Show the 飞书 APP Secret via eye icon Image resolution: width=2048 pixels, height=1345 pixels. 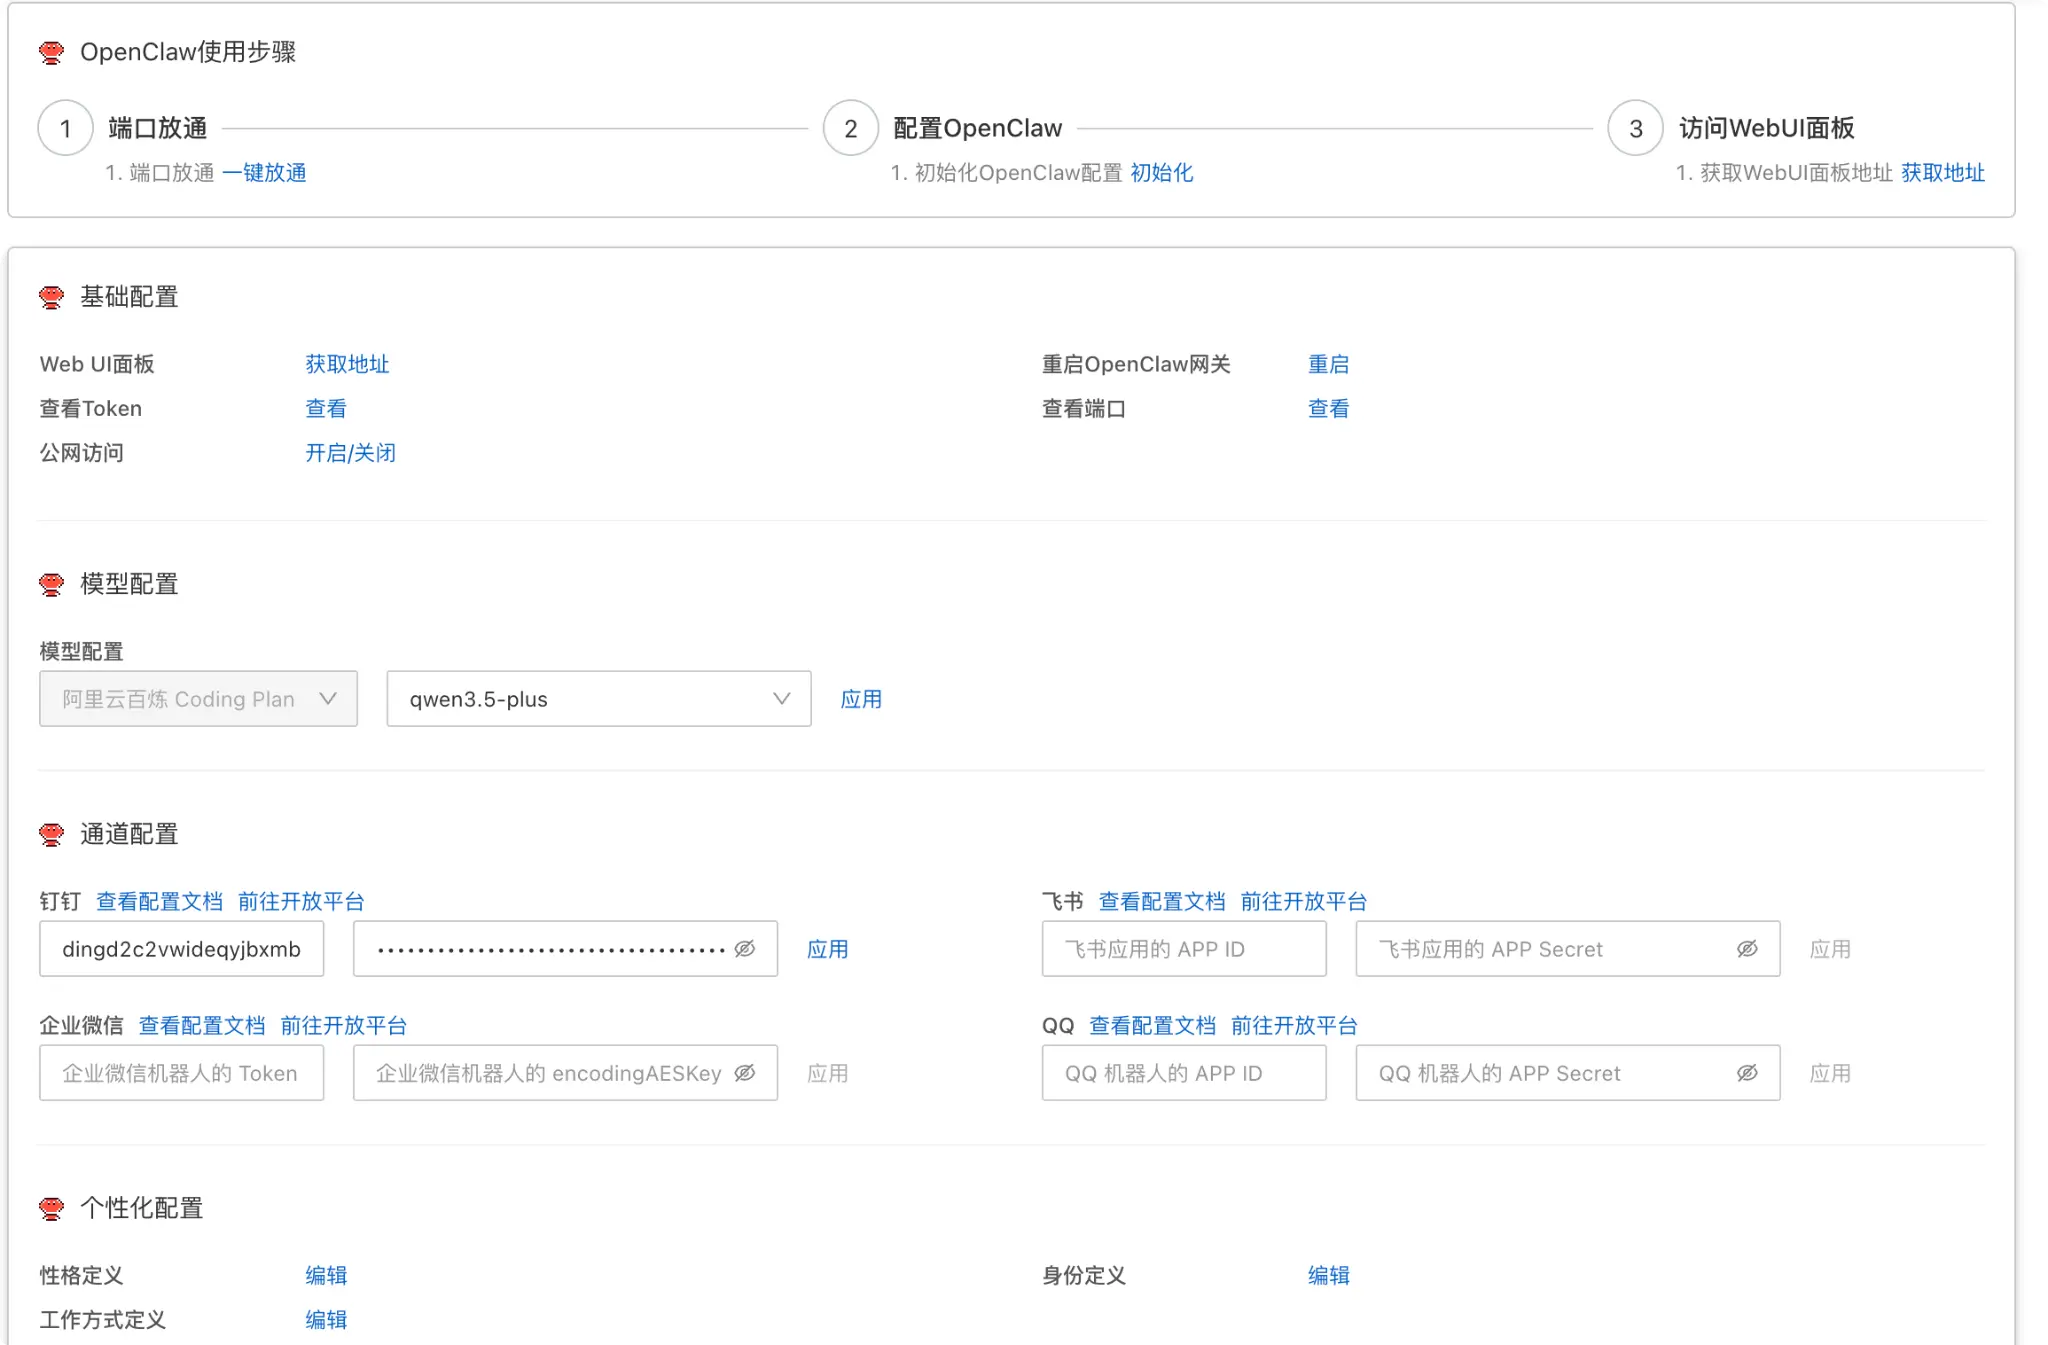(x=1746, y=949)
